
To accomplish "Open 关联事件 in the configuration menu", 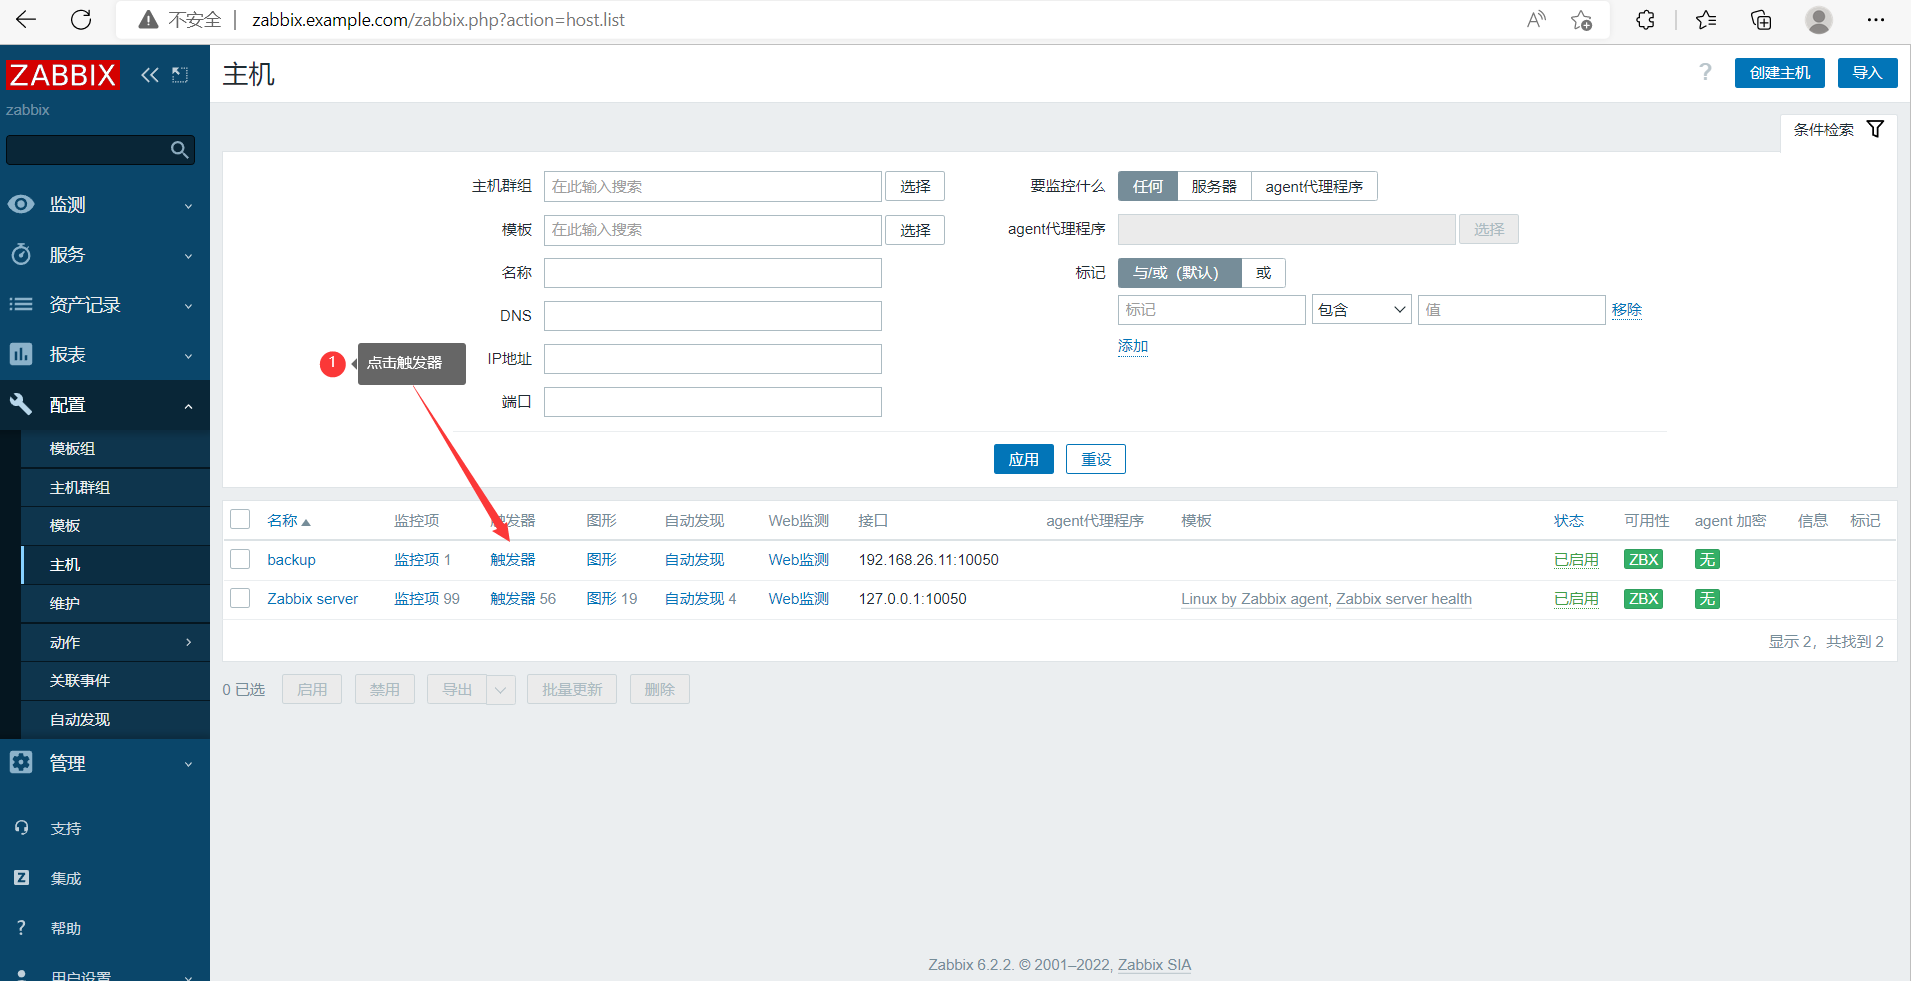I will point(115,681).
